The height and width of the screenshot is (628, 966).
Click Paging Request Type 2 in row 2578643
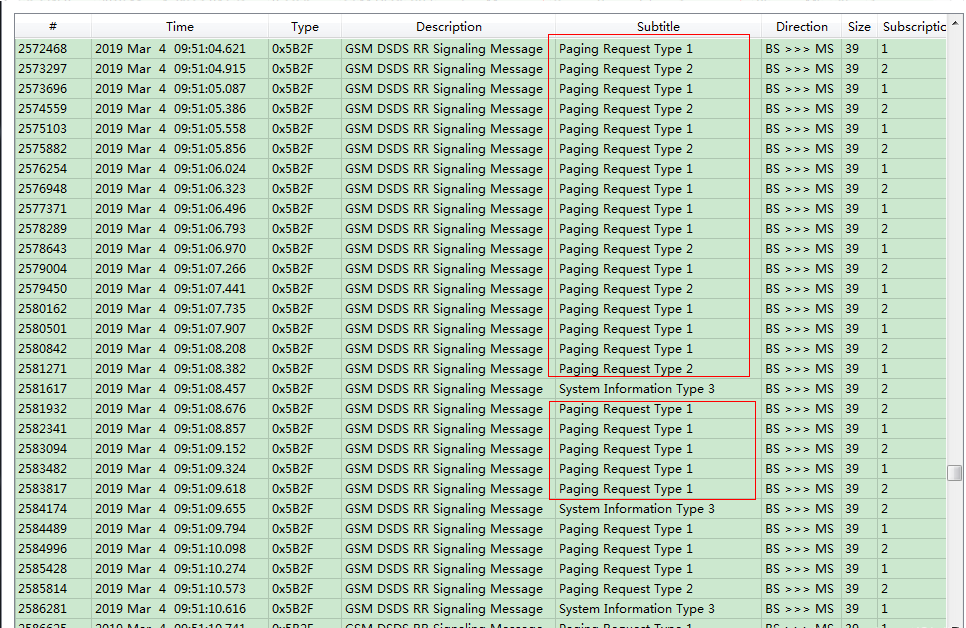point(625,248)
